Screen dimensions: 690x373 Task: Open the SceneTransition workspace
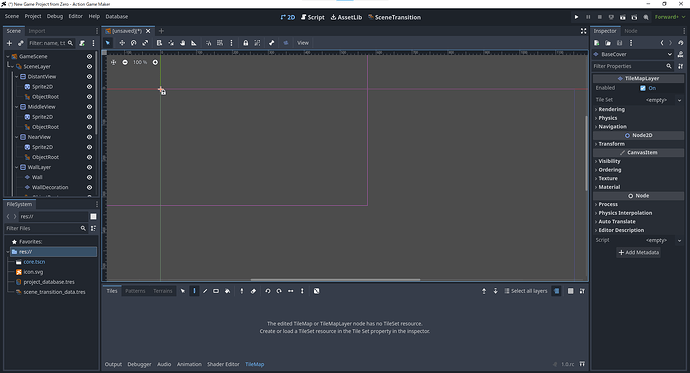click(394, 17)
